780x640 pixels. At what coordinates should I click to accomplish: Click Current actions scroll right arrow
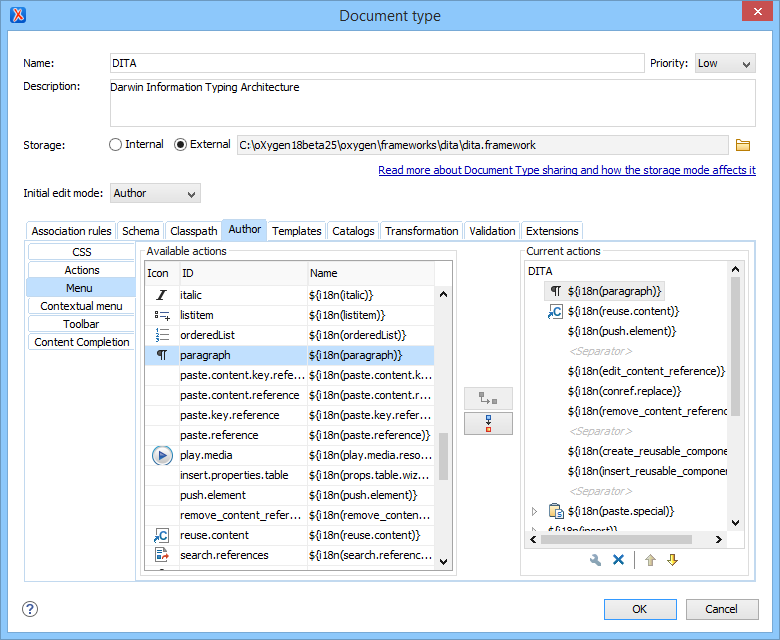[x=719, y=540]
